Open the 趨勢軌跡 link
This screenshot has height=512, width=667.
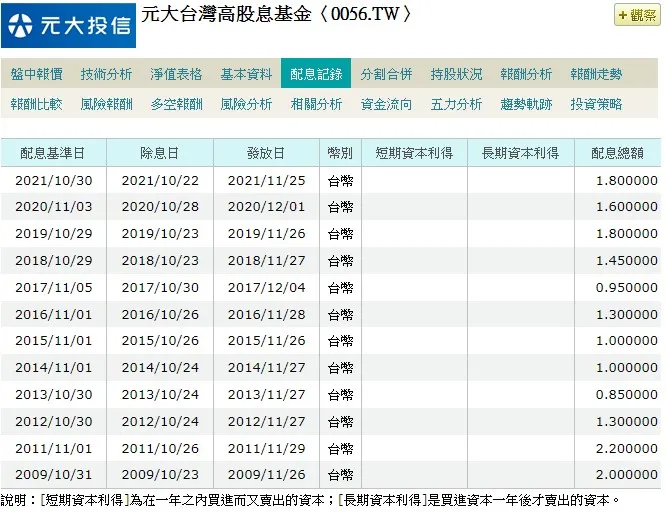coord(526,104)
